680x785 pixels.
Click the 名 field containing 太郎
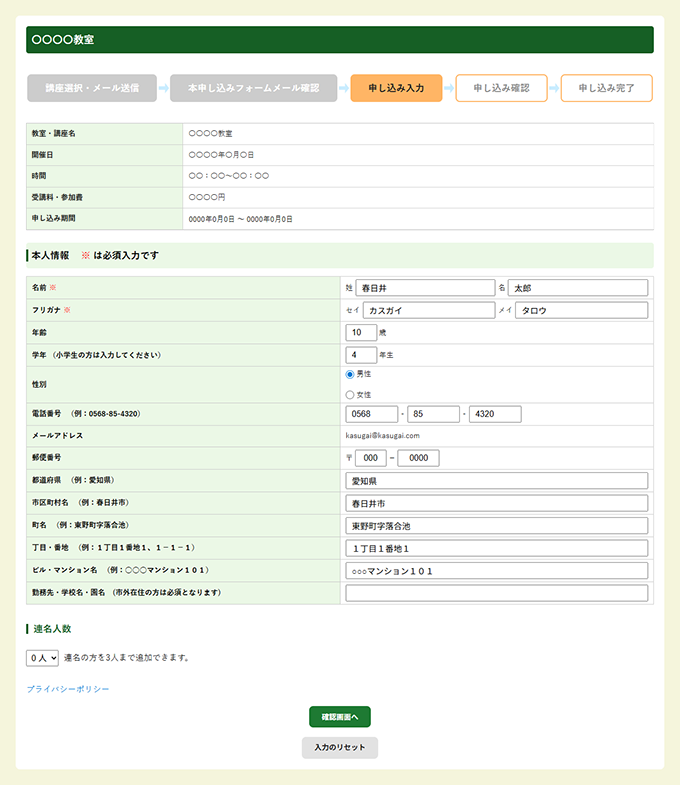(578, 288)
